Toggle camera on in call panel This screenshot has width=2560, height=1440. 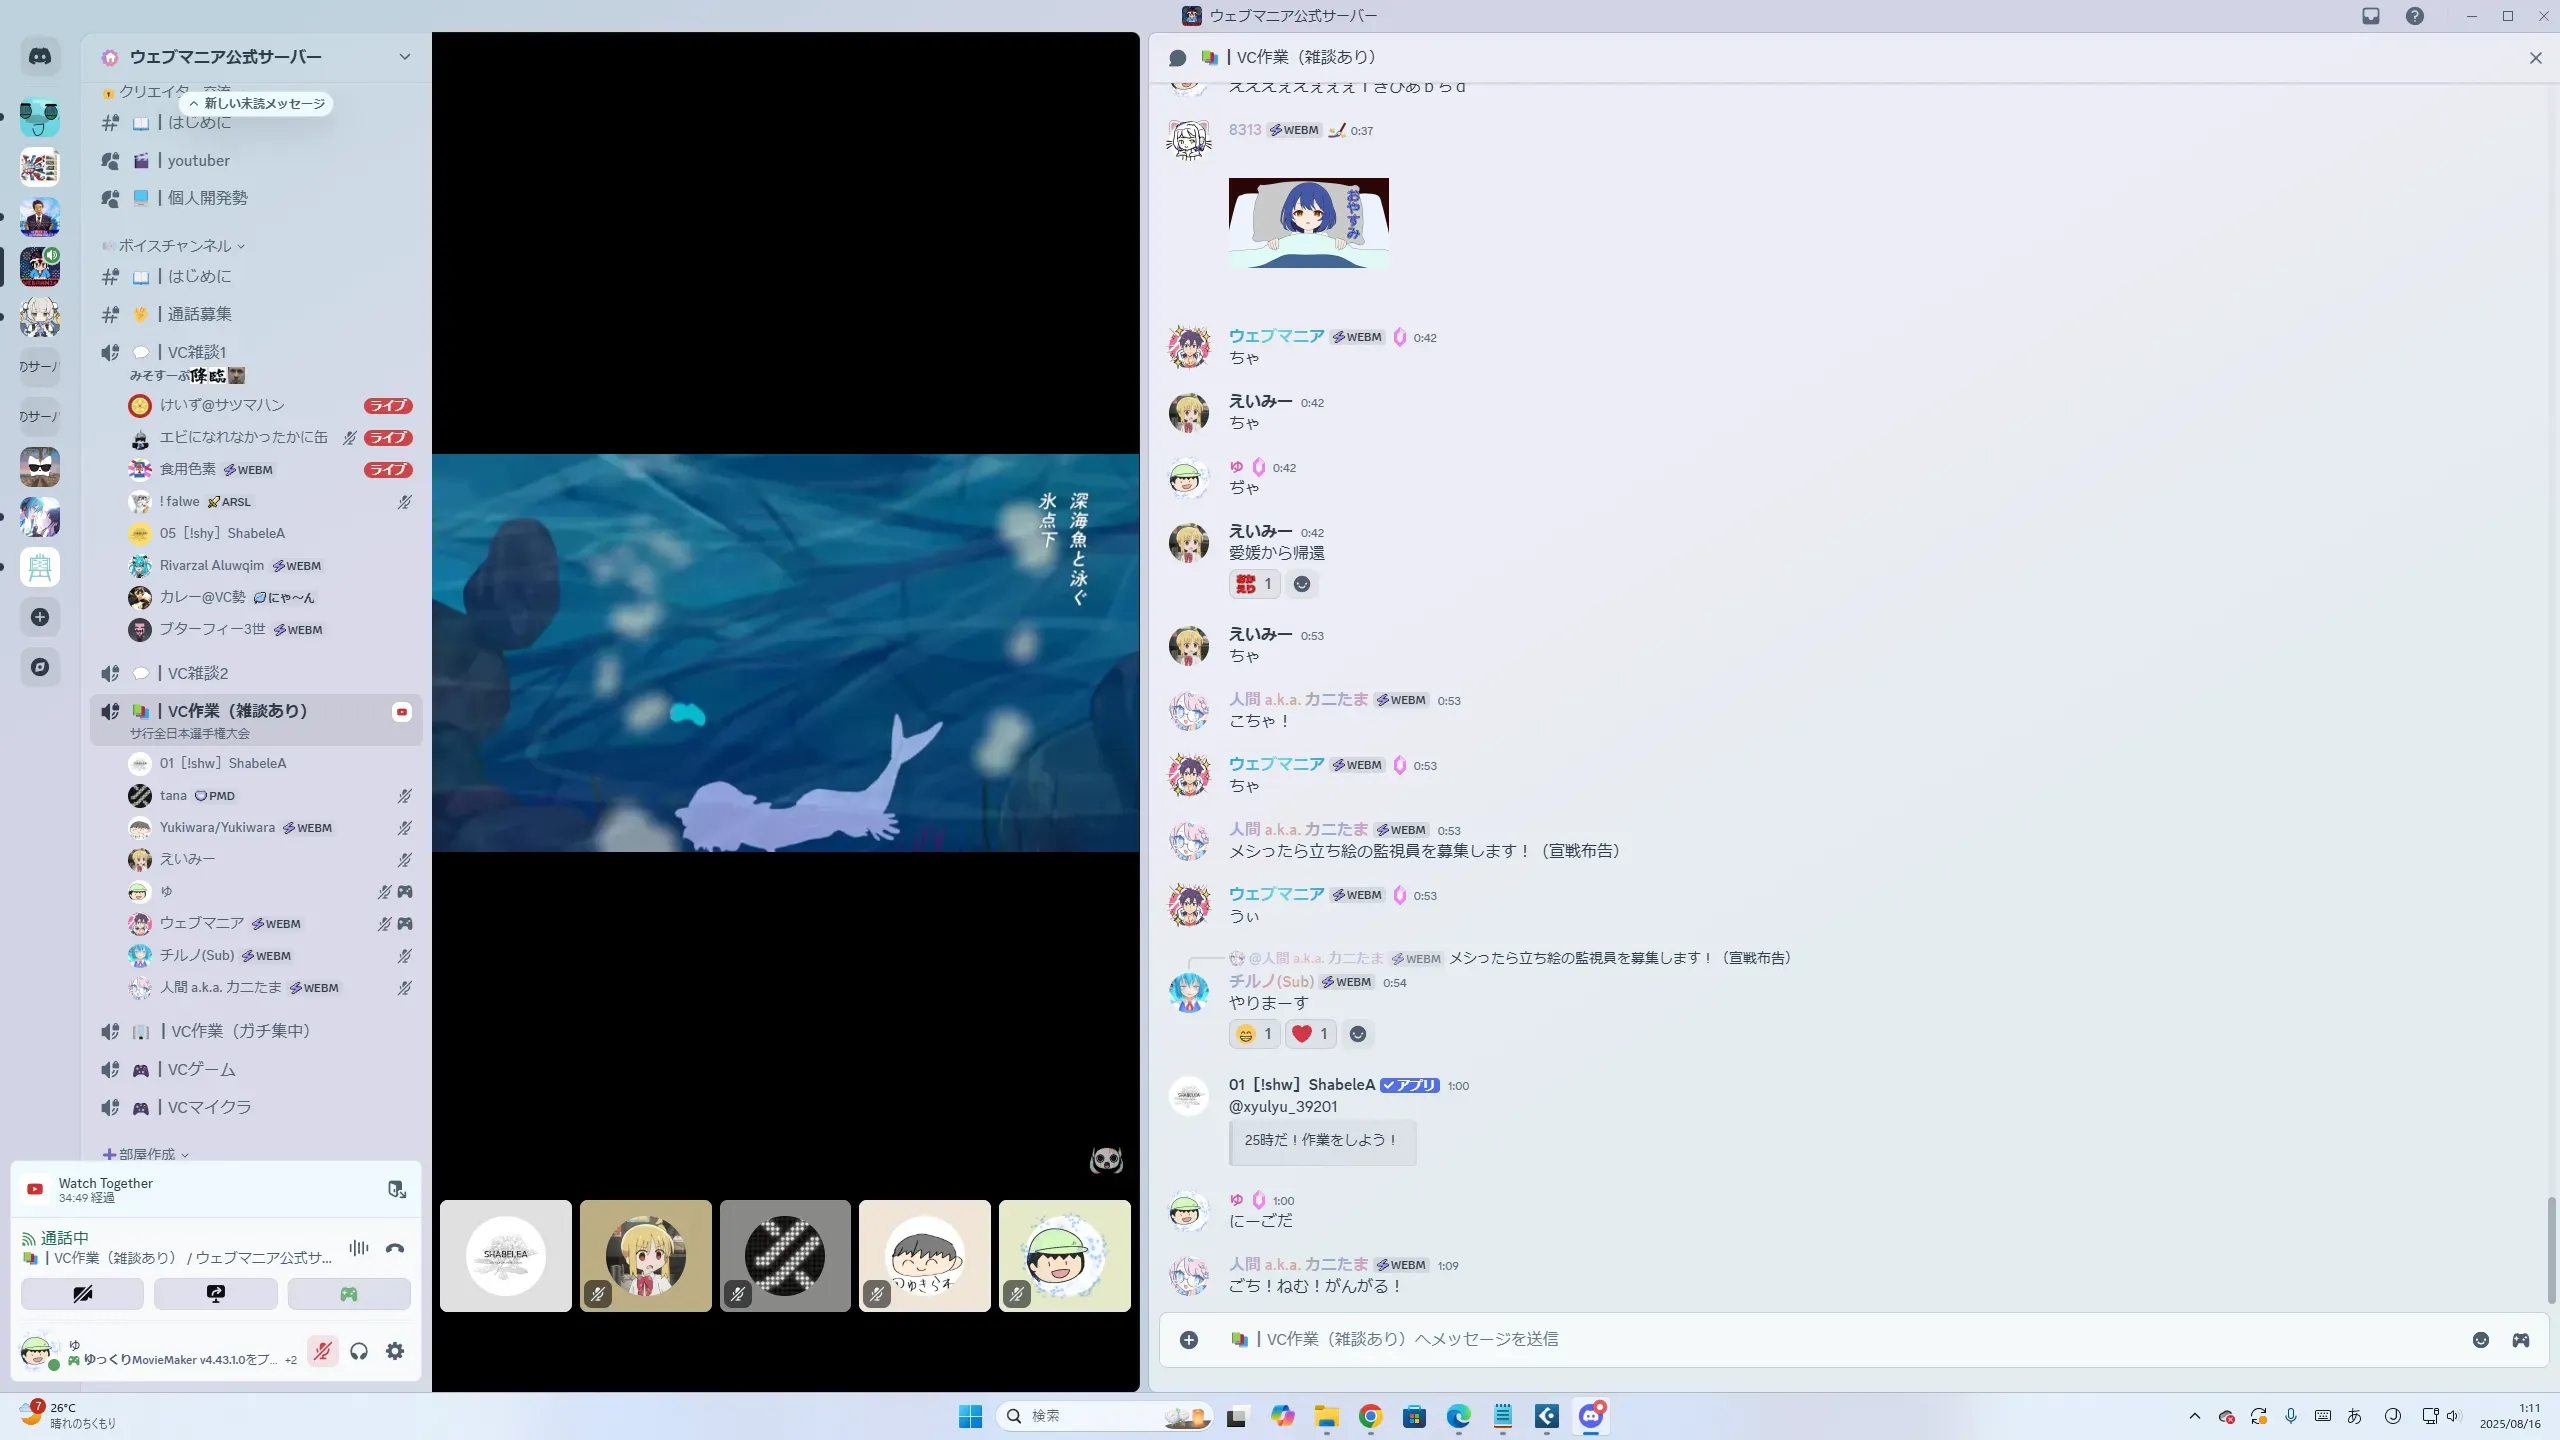coord(83,1294)
